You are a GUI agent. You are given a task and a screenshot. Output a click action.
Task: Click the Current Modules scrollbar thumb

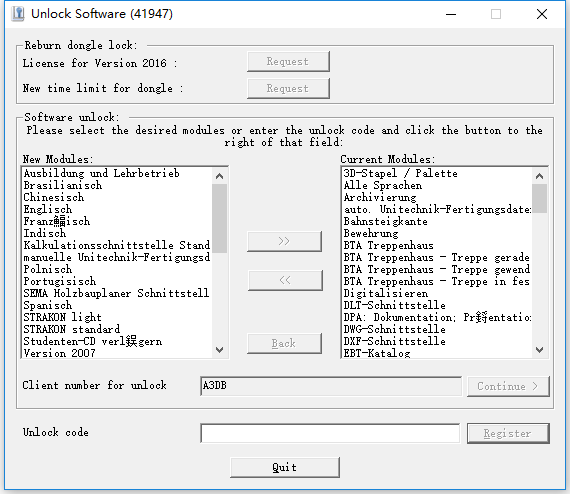[539, 198]
